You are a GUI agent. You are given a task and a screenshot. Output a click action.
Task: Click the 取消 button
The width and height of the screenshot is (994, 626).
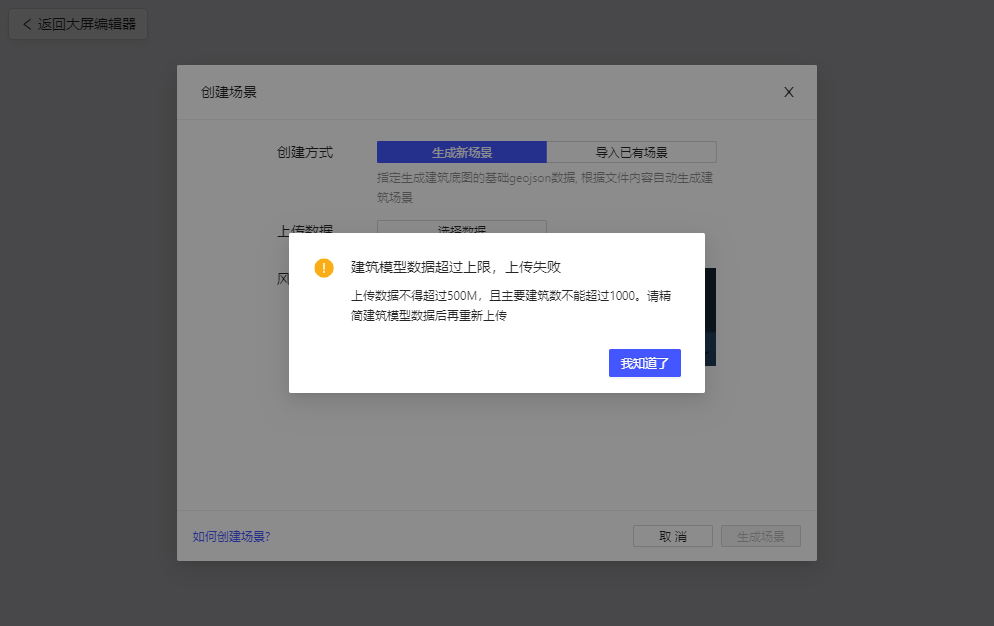click(673, 536)
